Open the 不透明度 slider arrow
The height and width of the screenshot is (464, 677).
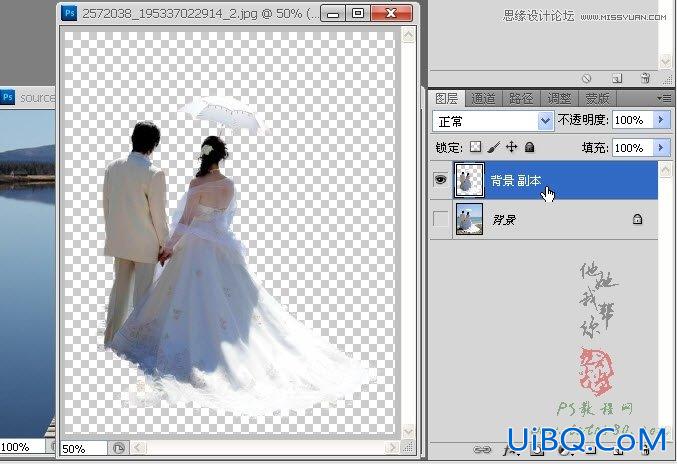[x=661, y=120]
